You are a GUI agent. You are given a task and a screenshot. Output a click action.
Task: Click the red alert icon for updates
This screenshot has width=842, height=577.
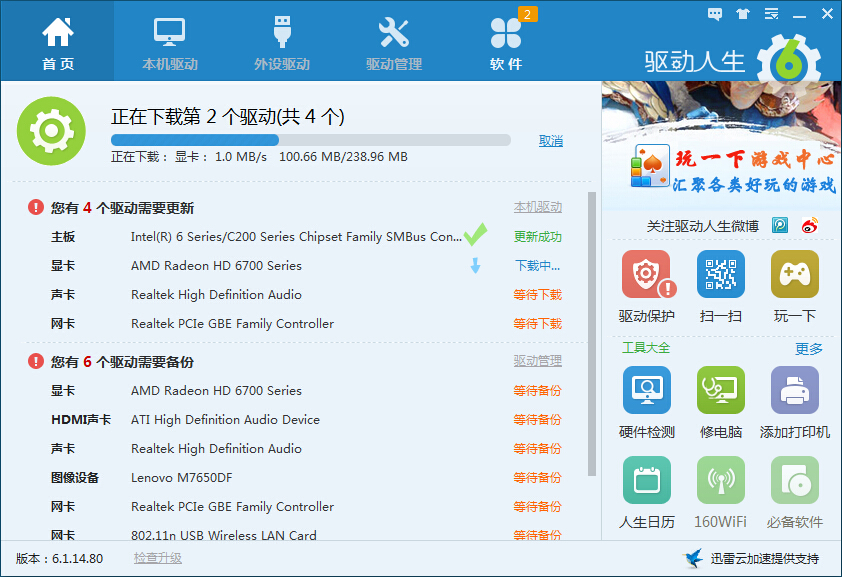(x=35, y=207)
